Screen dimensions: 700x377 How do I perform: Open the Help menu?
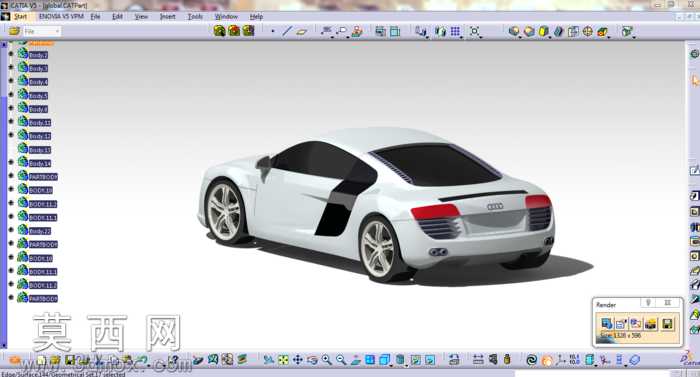pyautogui.click(x=256, y=17)
